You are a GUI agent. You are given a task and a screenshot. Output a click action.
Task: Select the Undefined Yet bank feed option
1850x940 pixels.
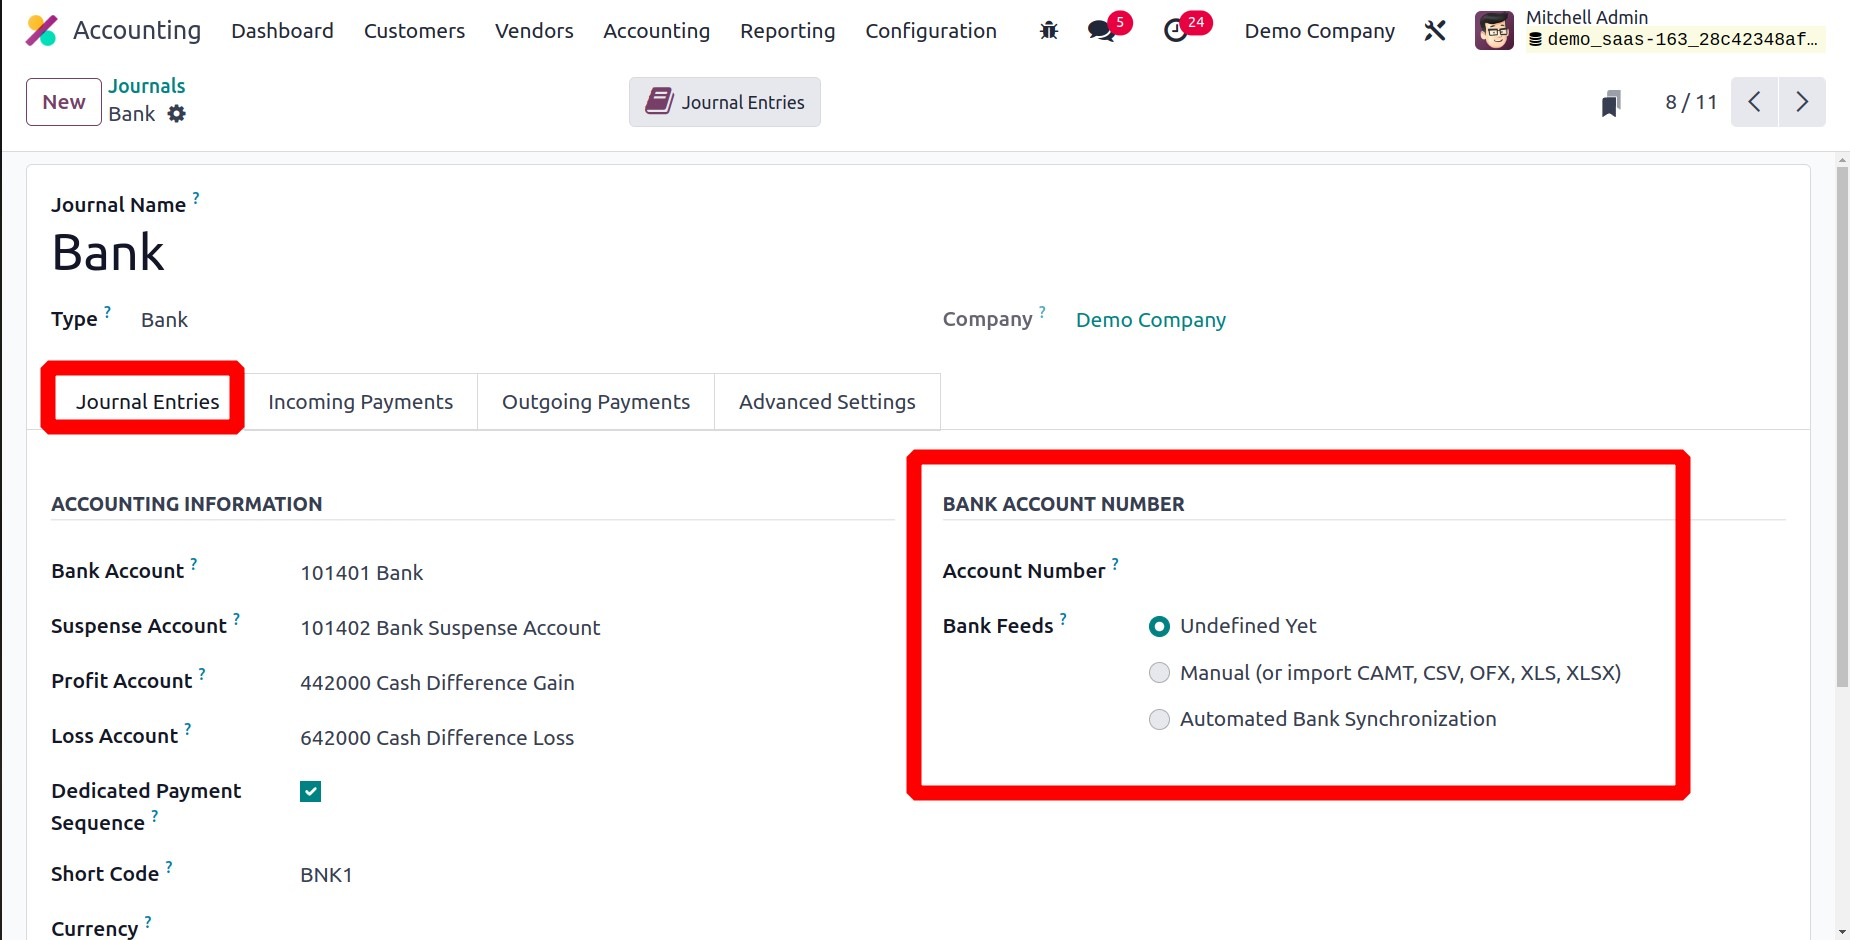1159,627
